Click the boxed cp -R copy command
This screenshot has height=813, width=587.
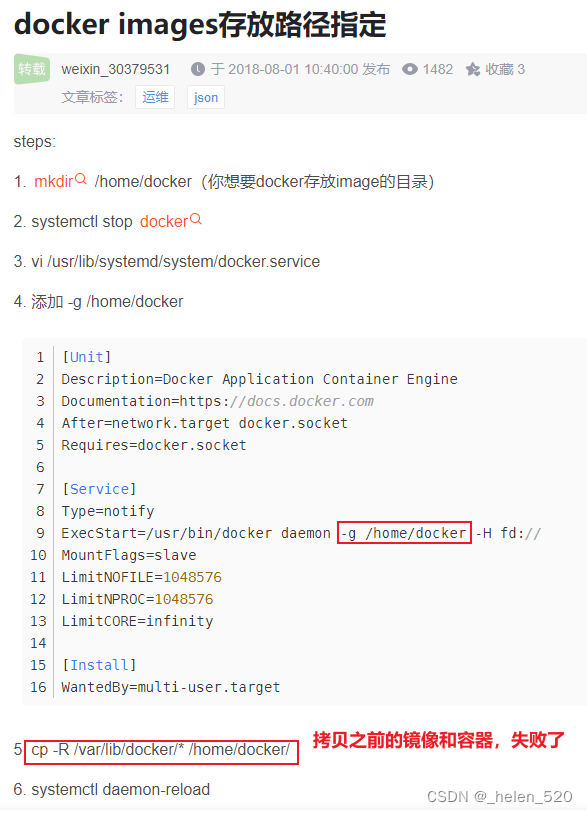160,751
